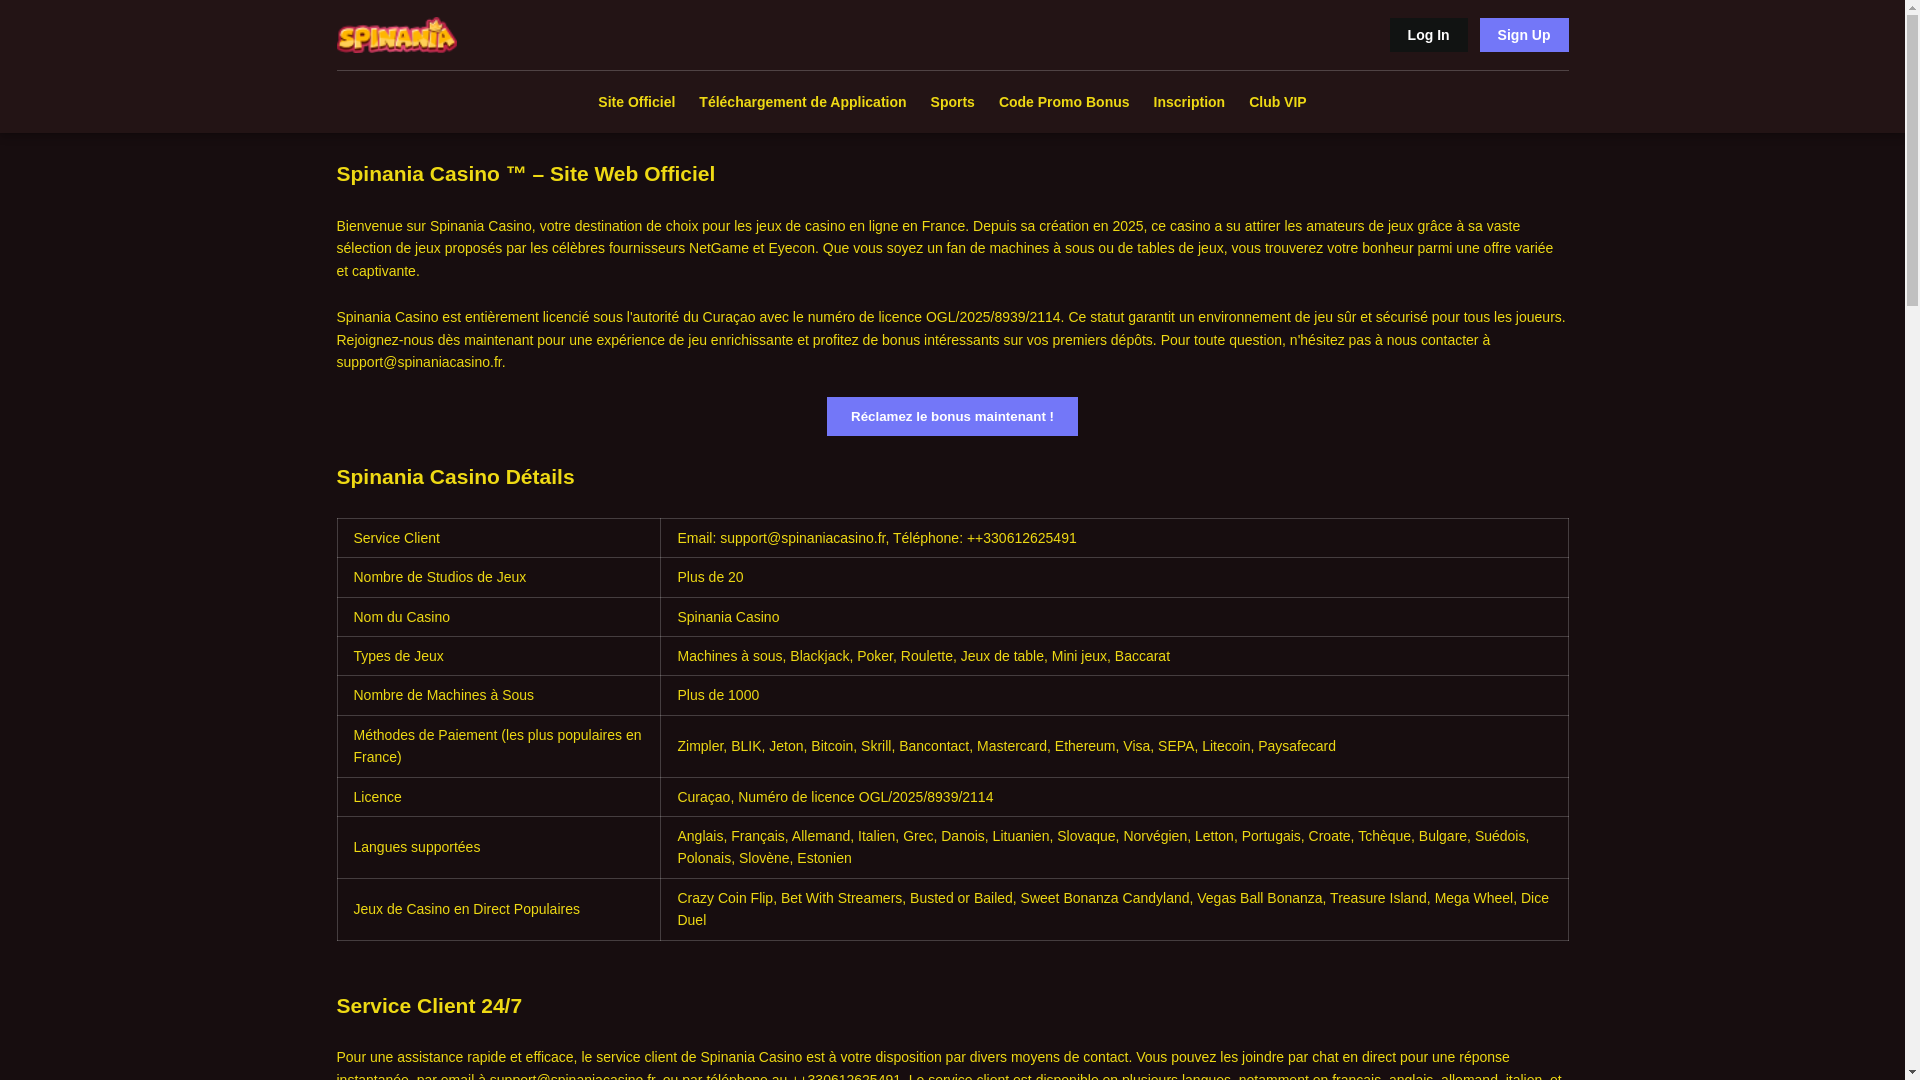The width and height of the screenshot is (1920, 1080).
Task: Click the Licence table cell
Action: point(498,797)
